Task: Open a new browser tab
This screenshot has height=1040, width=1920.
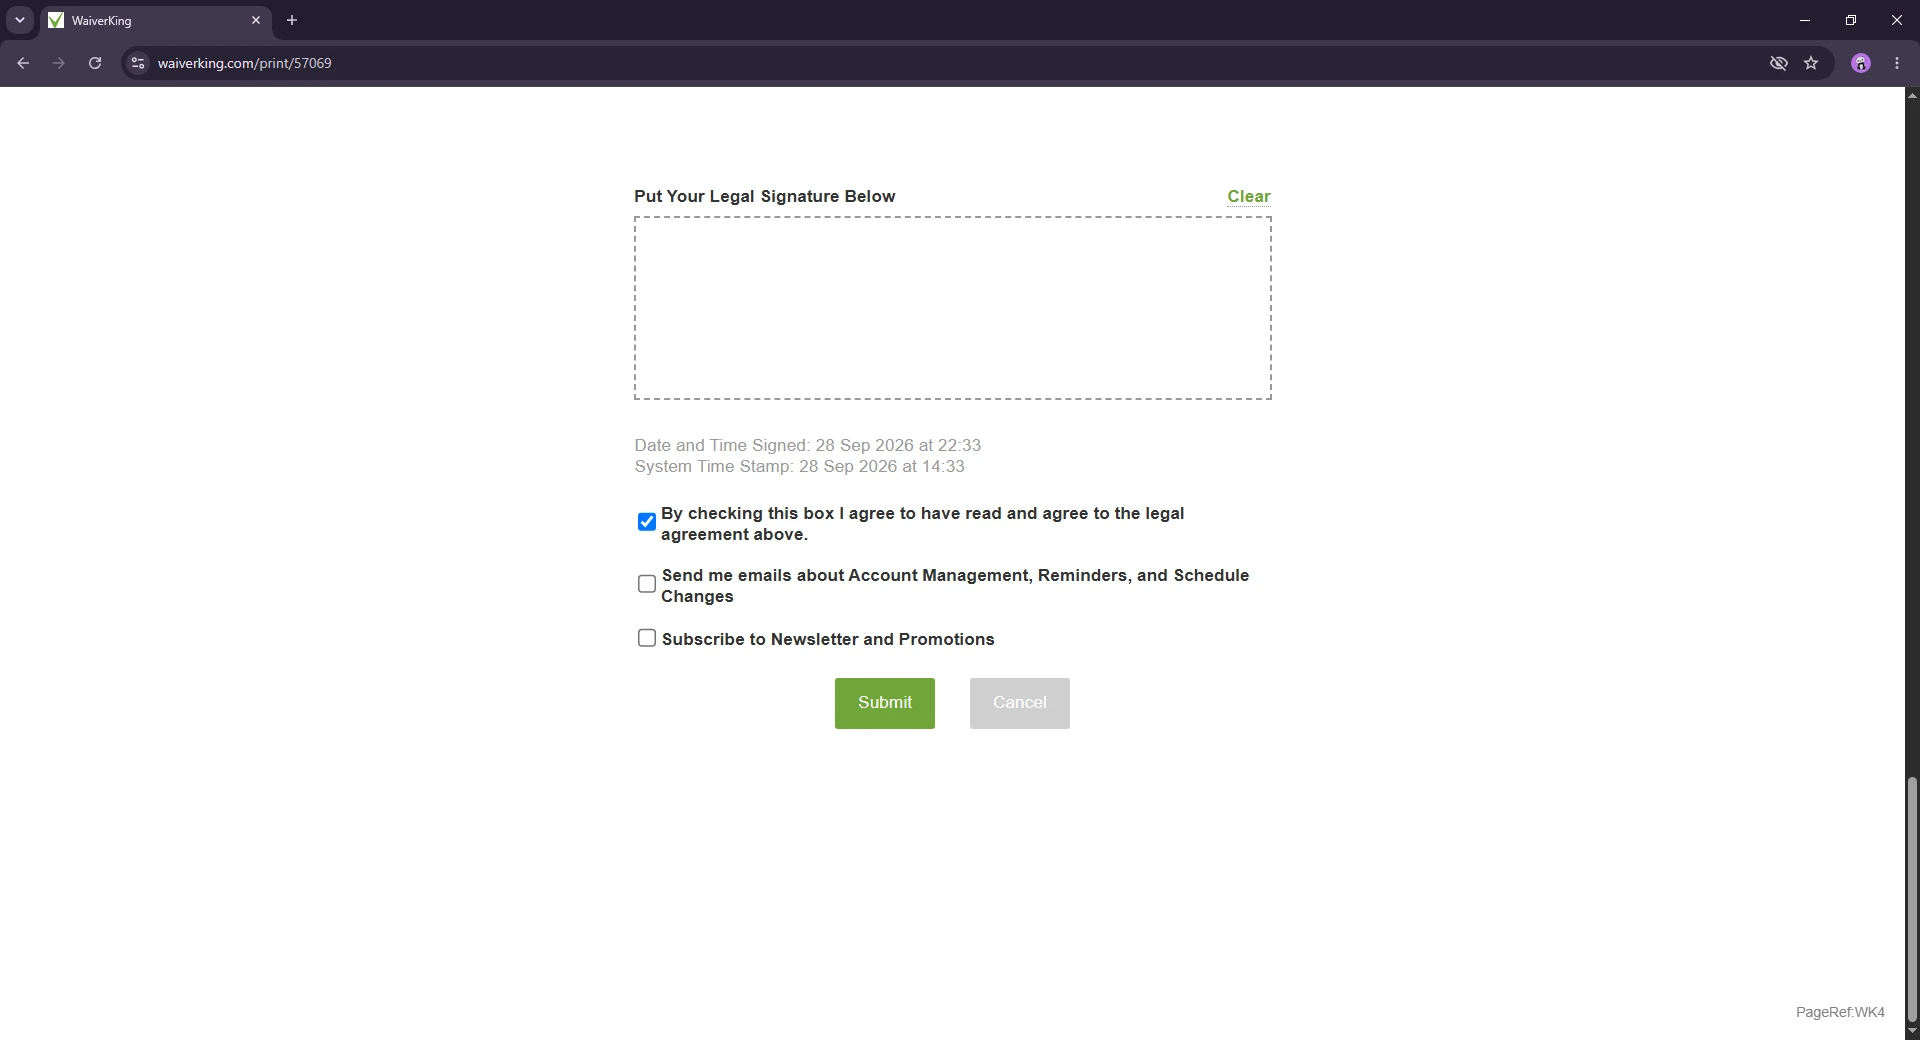Action: [x=292, y=20]
